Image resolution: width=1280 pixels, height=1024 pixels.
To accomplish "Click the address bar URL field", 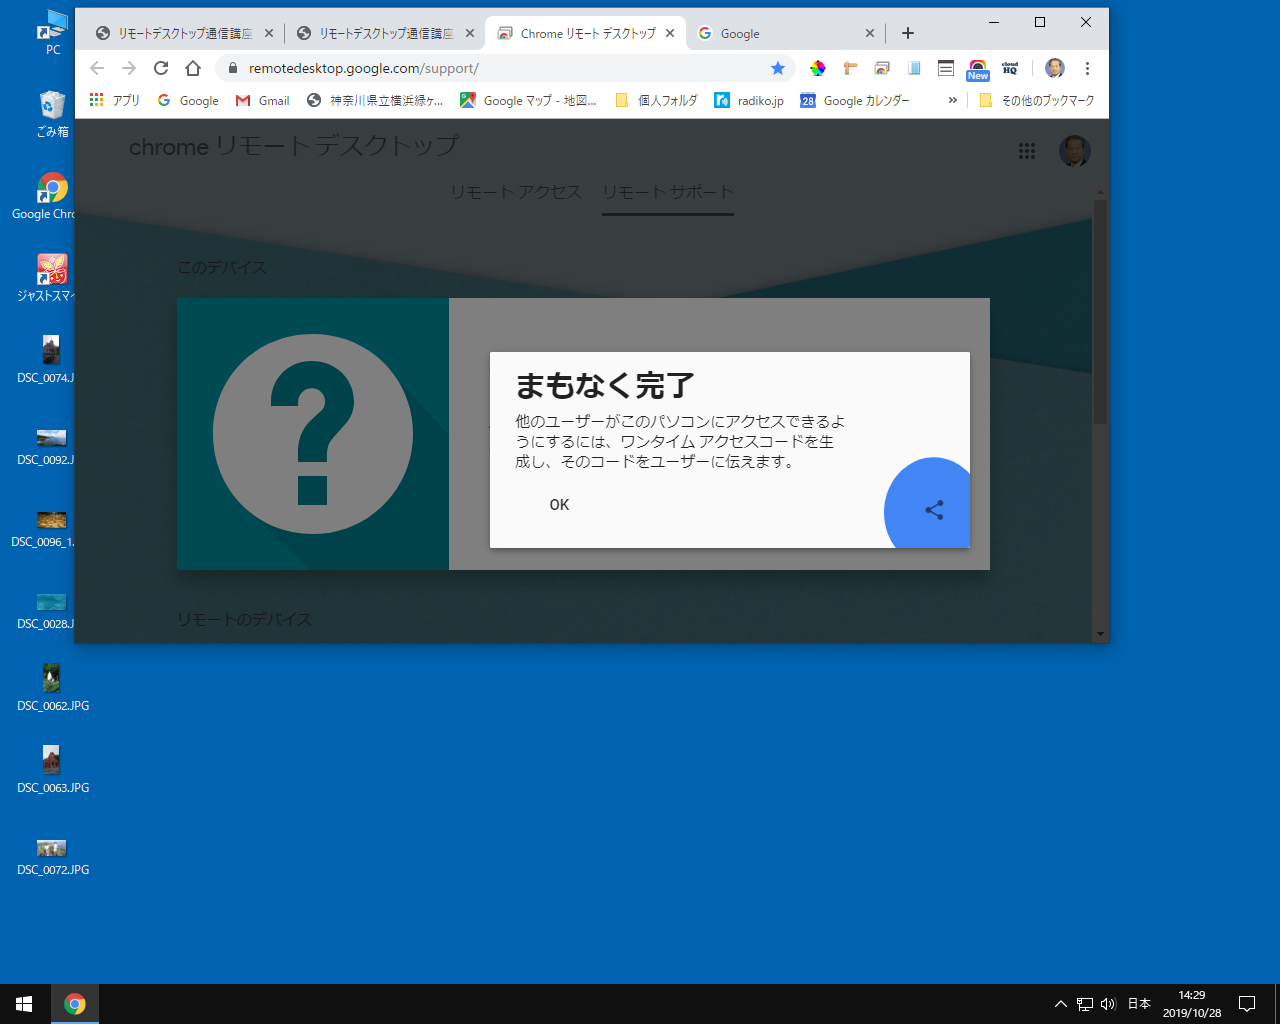I will click(505, 68).
